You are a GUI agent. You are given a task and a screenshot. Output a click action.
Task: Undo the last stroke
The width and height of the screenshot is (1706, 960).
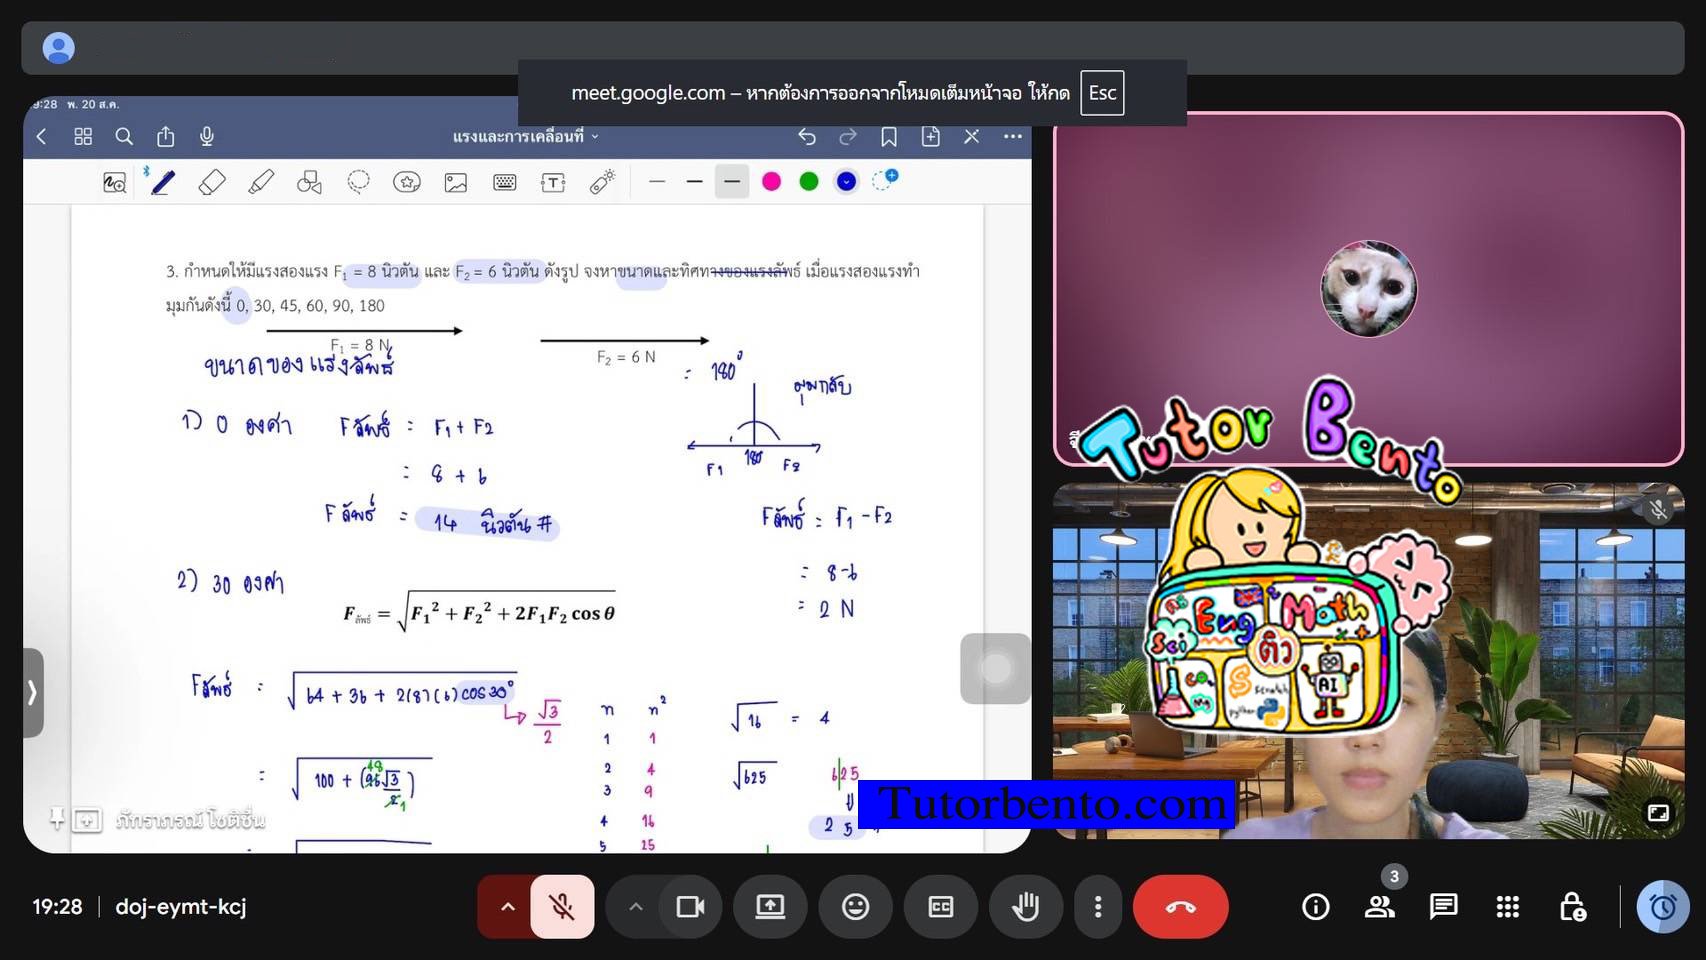[x=807, y=137]
